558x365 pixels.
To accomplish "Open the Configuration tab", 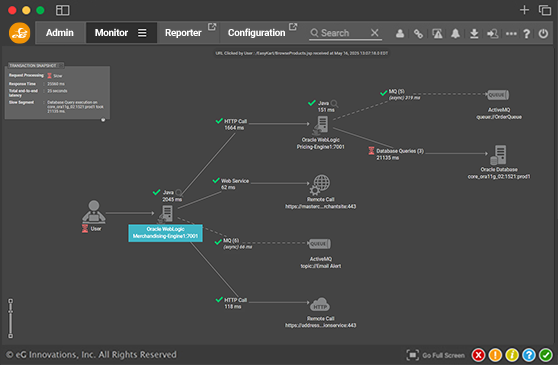I will coord(256,33).
